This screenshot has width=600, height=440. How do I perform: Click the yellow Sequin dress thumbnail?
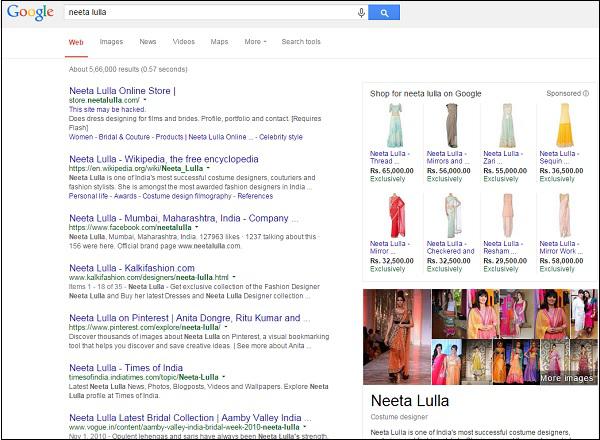coord(564,125)
